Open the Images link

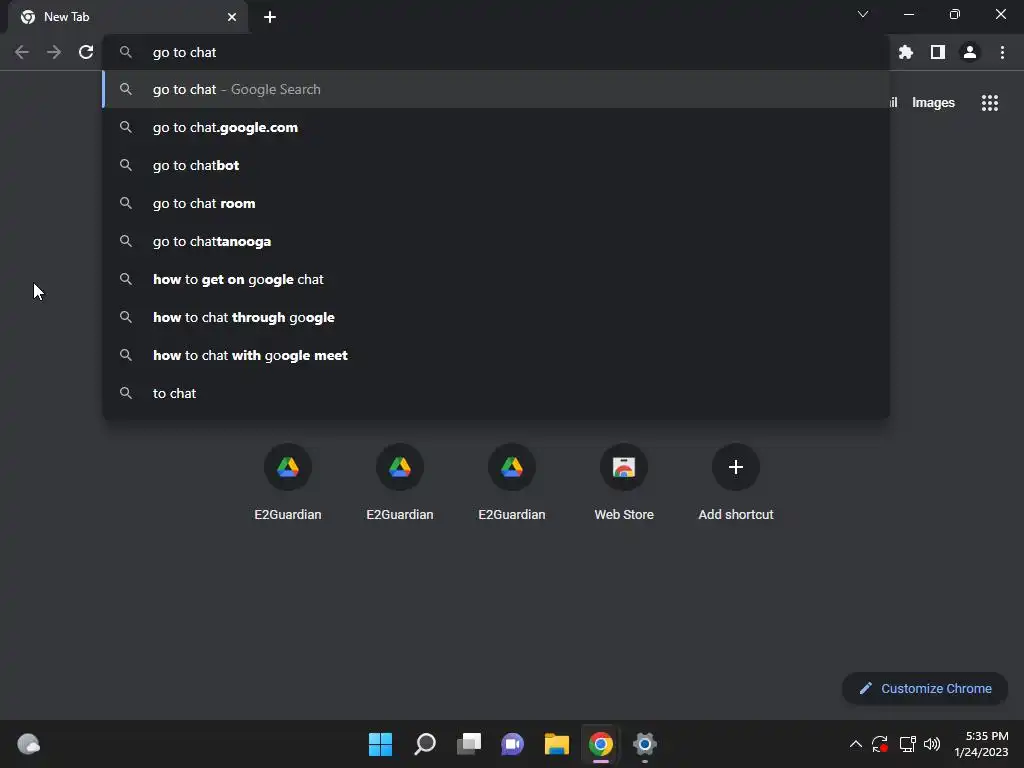pos(933,103)
